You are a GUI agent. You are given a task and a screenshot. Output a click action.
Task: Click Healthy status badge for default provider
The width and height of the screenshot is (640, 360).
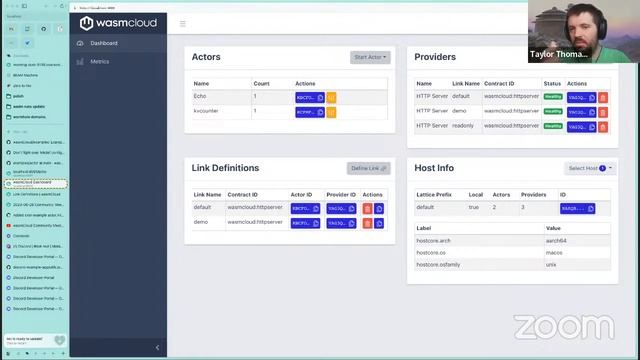click(553, 97)
